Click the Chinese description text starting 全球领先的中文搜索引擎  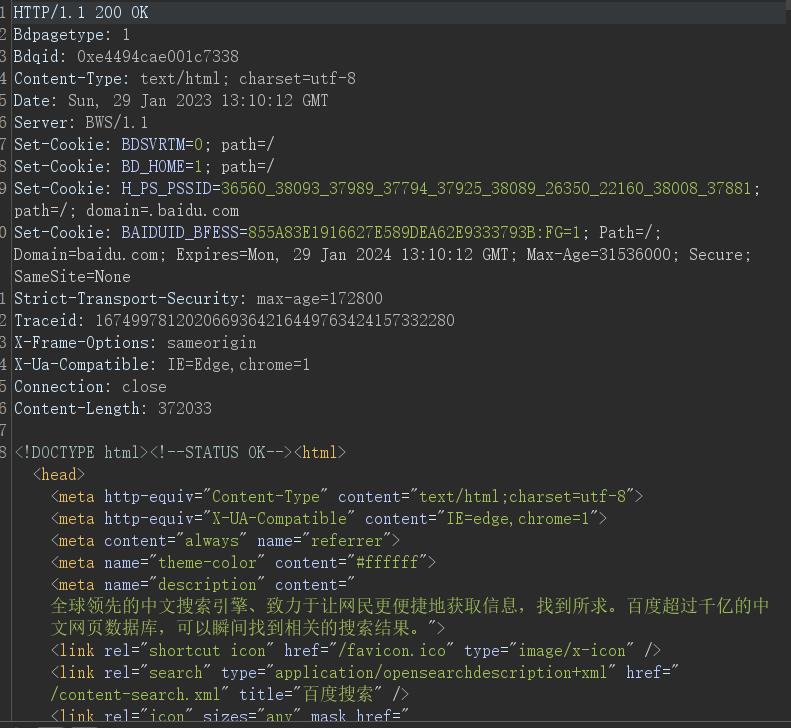410,605
